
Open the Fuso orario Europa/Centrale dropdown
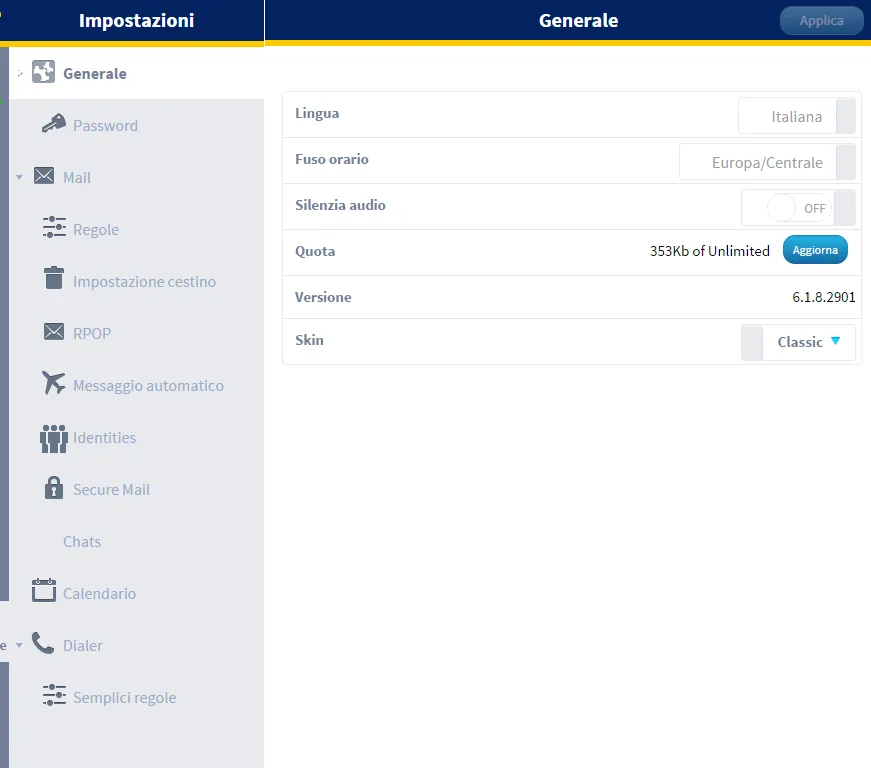(767, 162)
